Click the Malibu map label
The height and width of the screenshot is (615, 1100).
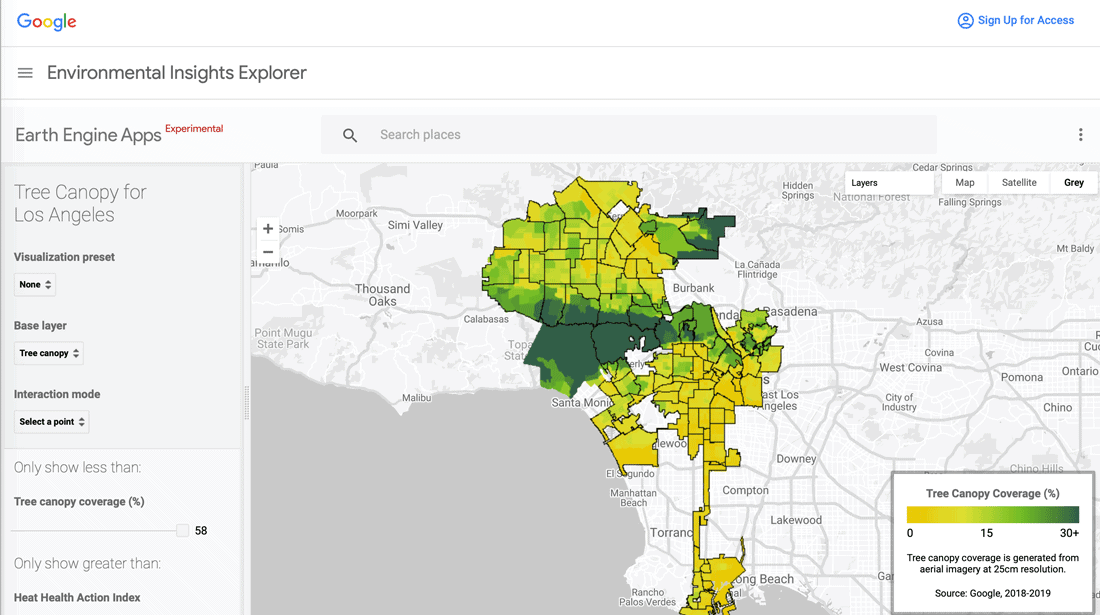[x=417, y=398]
